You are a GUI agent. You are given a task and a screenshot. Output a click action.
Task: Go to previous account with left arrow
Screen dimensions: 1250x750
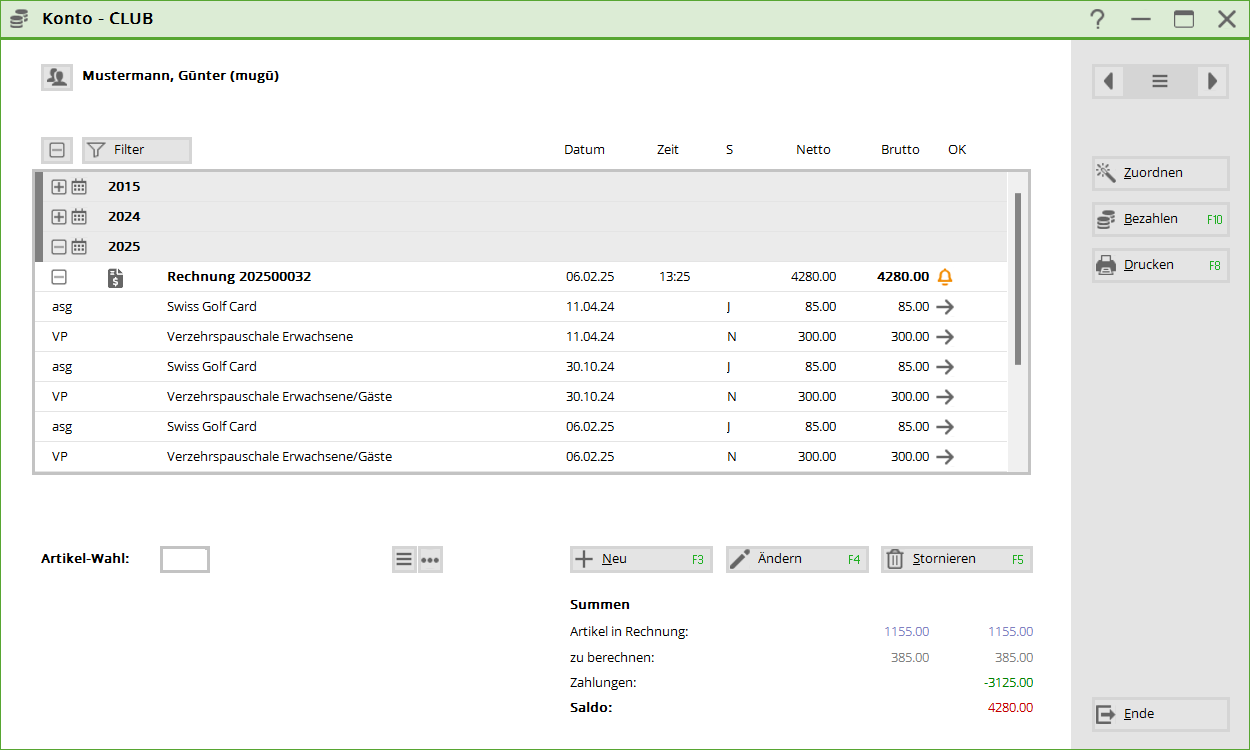1108,81
